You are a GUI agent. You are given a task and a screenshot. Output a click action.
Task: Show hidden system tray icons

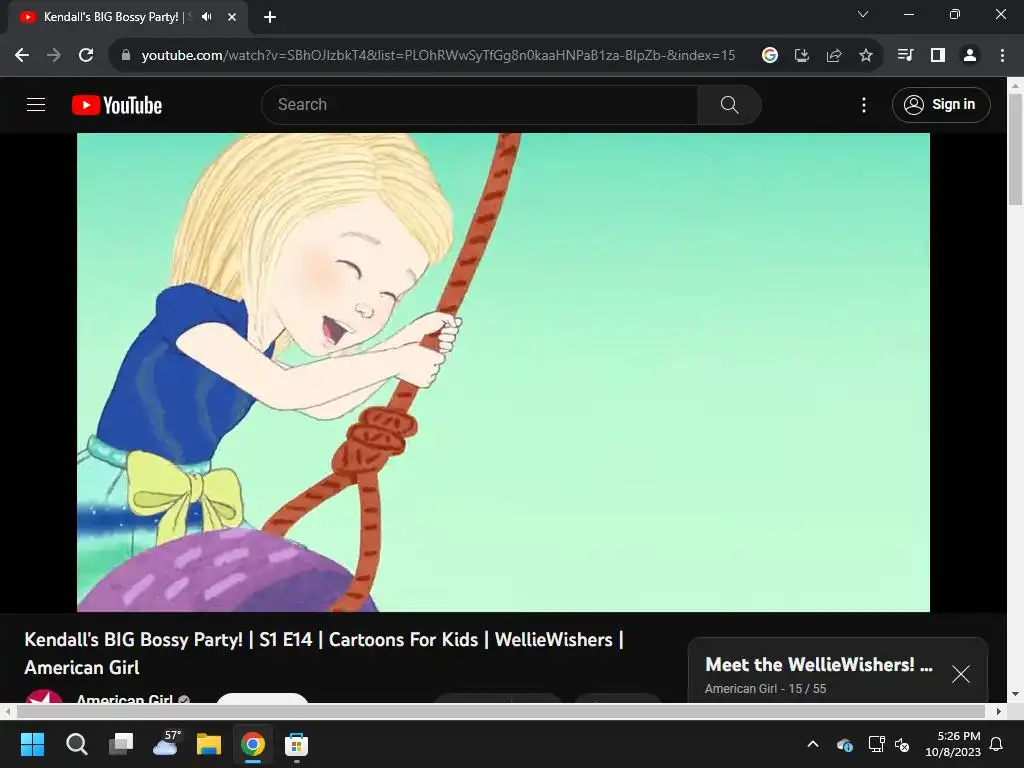[813, 744]
